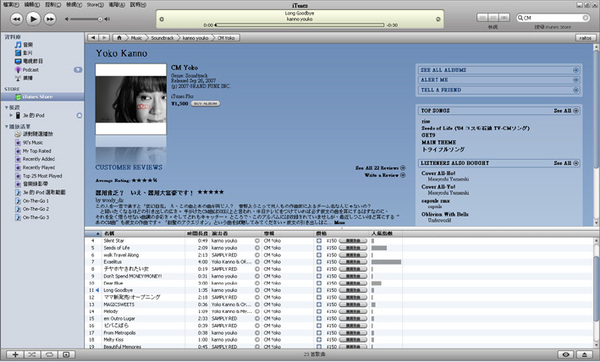Skip back with the rewind button
The height and width of the screenshot is (362, 600).
[x=16, y=19]
